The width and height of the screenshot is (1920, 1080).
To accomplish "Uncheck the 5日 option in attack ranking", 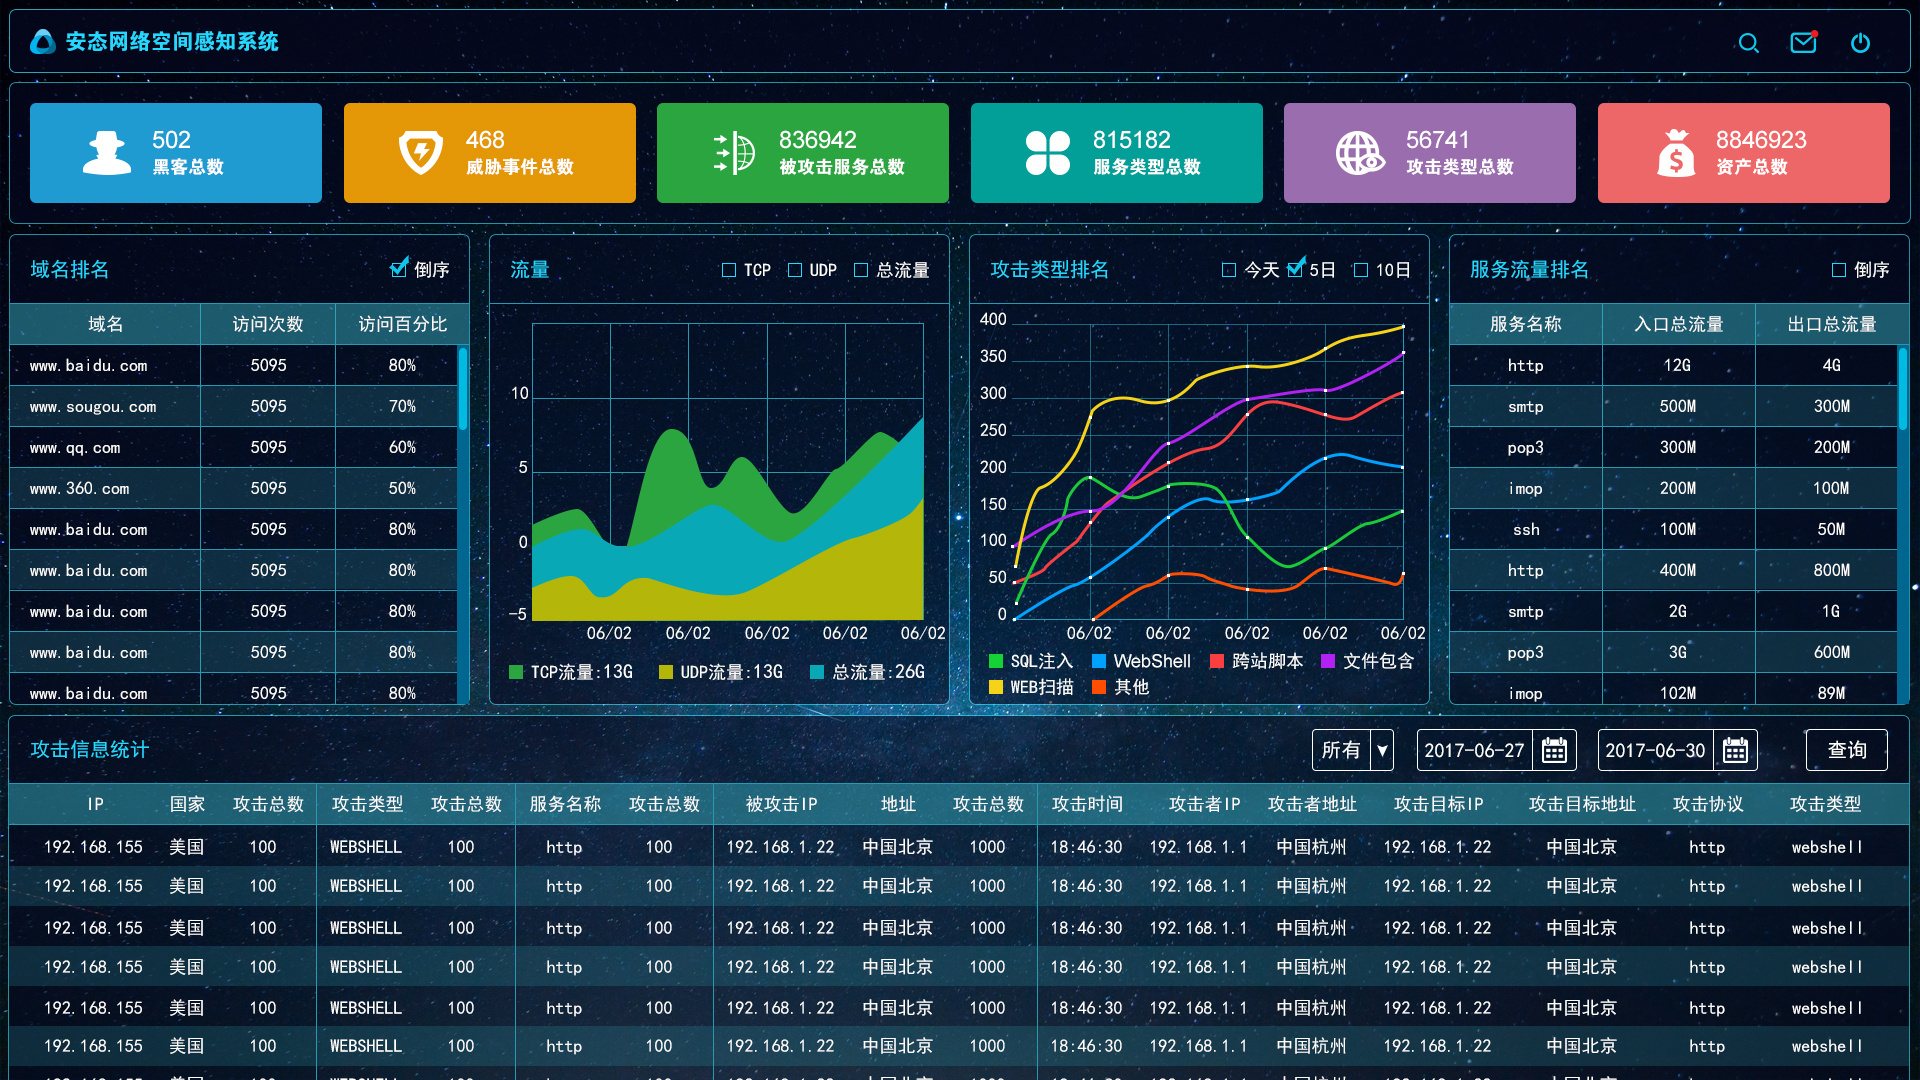I will click(x=1296, y=268).
